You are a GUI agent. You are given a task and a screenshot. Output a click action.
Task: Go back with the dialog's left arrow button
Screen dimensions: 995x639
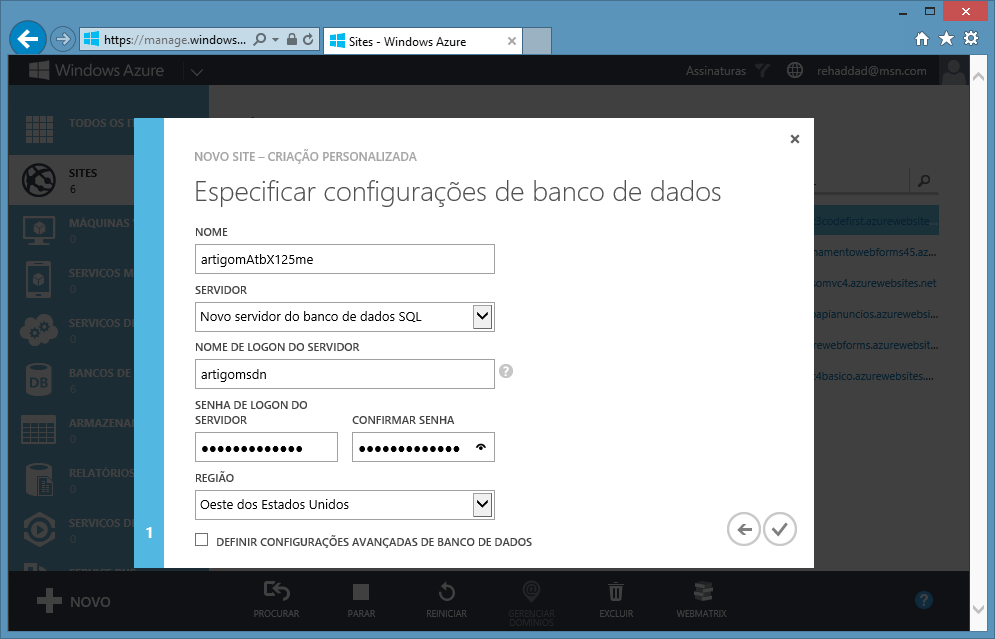pyautogui.click(x=744, y=529)
